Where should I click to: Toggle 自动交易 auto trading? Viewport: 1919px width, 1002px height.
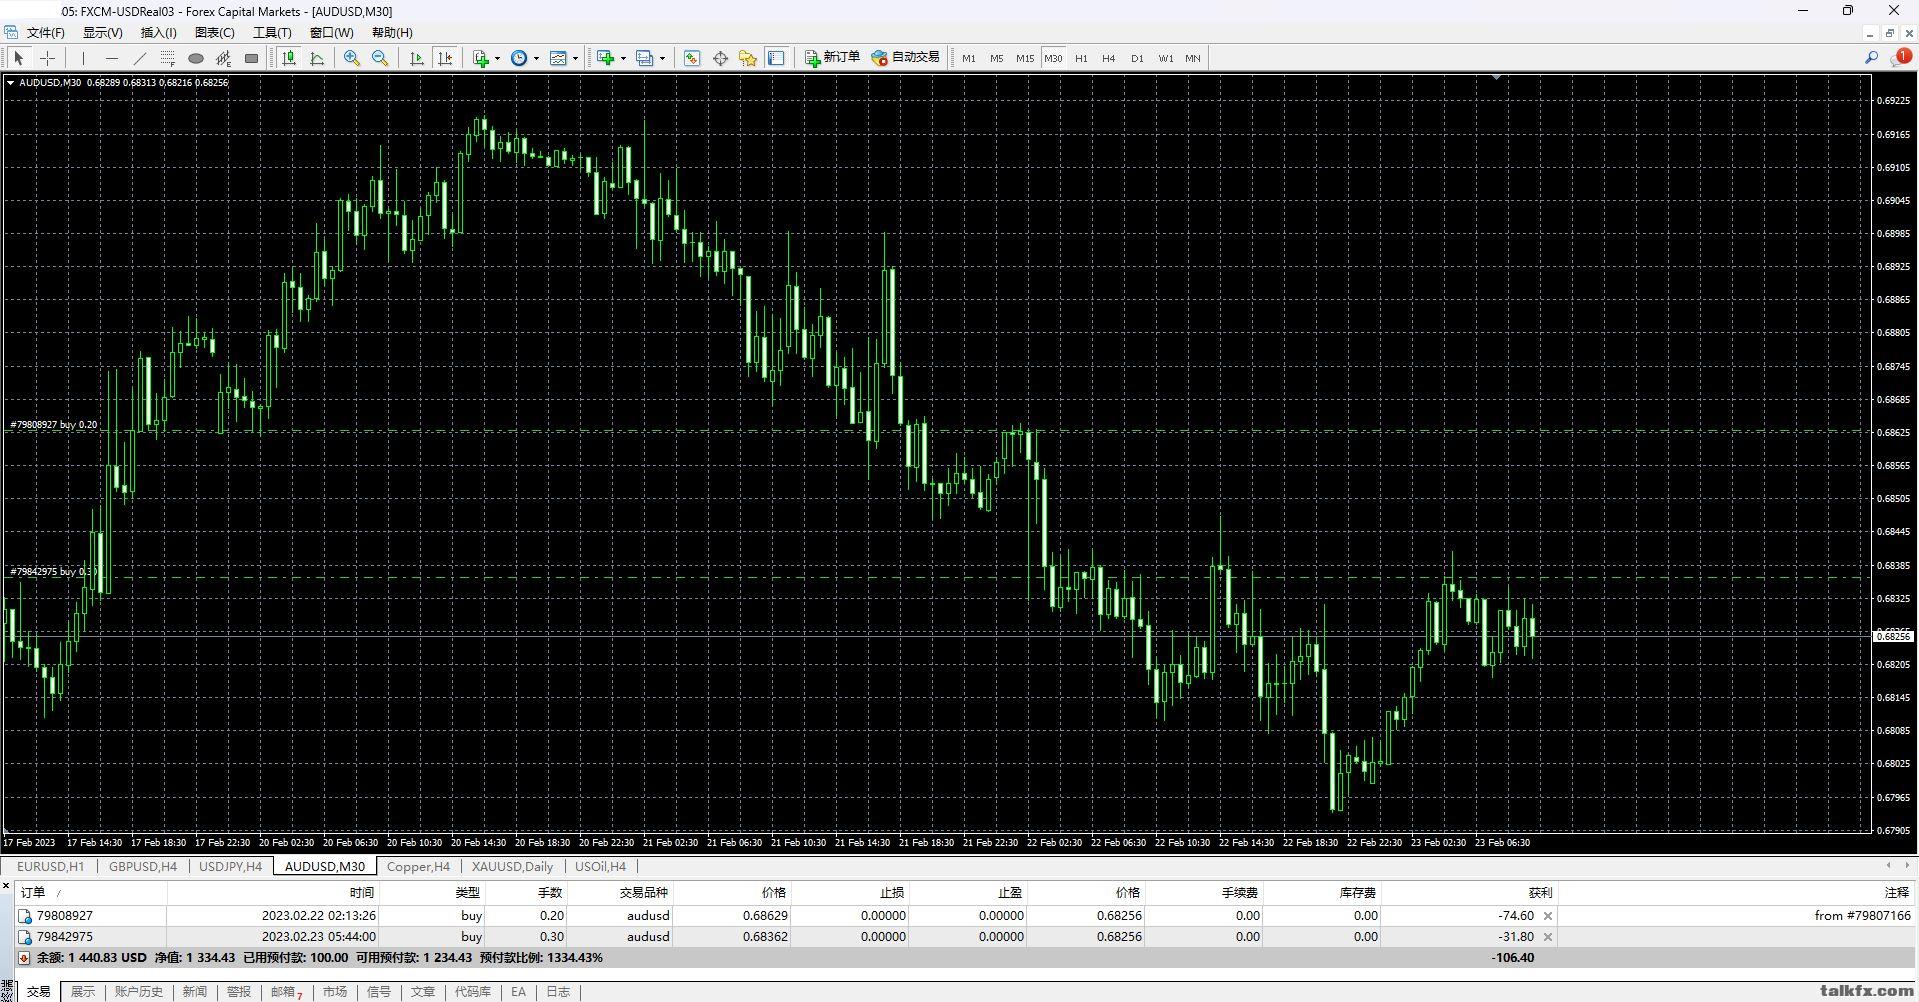[906, 58]
